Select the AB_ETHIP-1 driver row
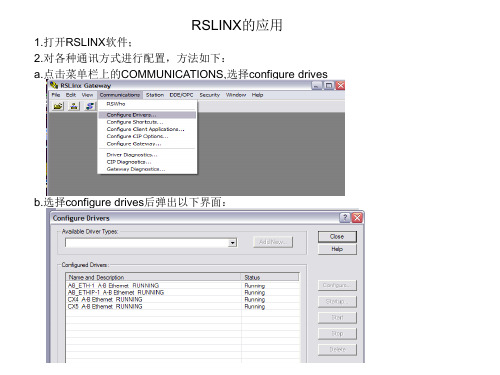The image size is (500, 375). click(x=183, y=293)
